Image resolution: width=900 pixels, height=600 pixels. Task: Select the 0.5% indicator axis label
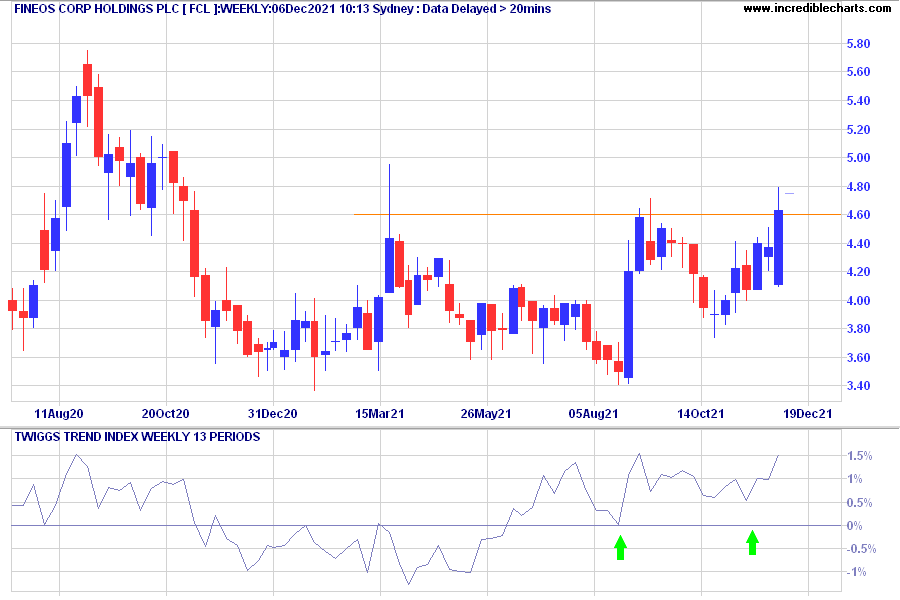click(x=859, y=503)
